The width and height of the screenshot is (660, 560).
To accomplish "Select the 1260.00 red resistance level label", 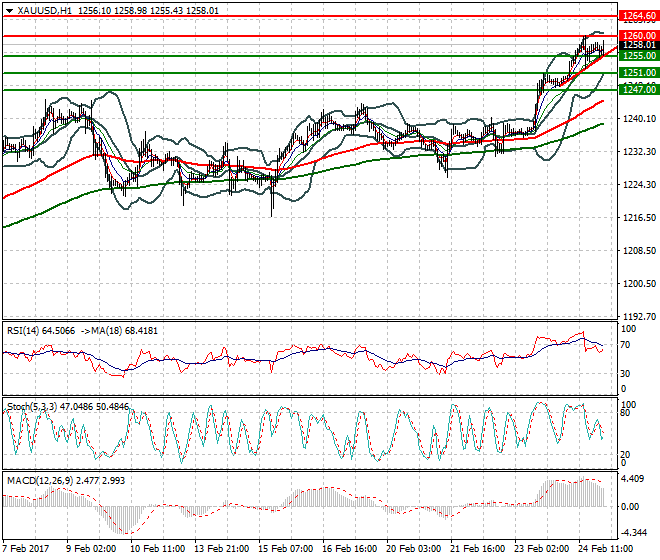I will pyautogui.click(x=639, y=36).
